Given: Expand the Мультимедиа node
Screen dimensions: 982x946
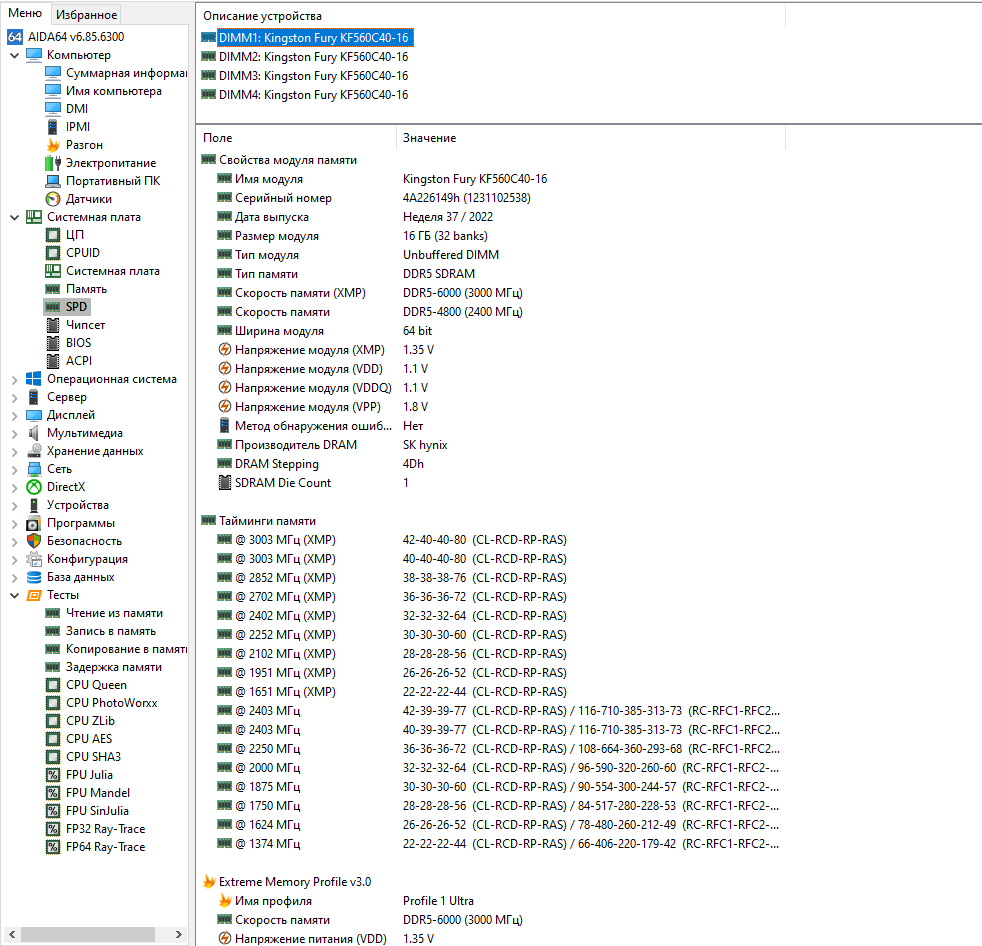Looking at the screenshot, I should (14, 434).
